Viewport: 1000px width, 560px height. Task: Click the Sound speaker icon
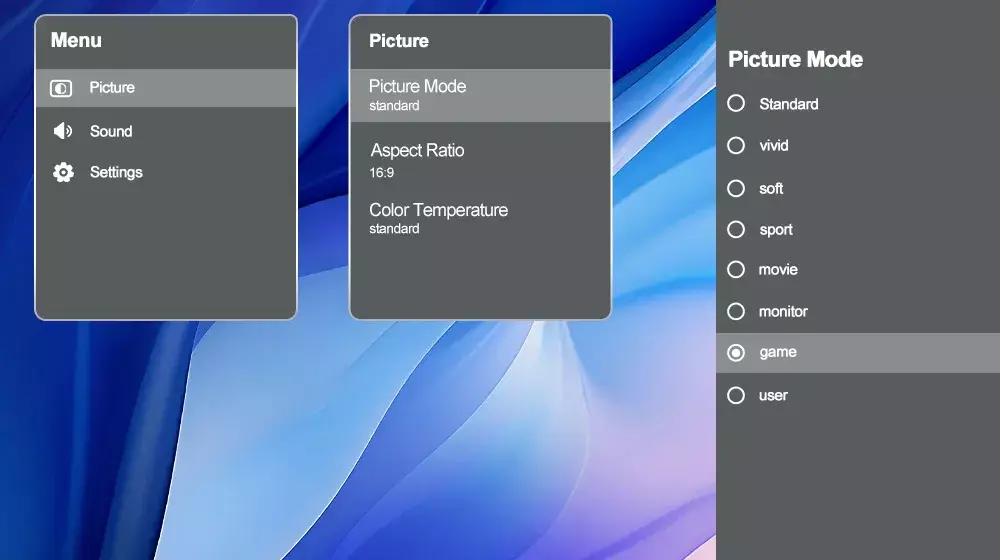pos(63,131)
